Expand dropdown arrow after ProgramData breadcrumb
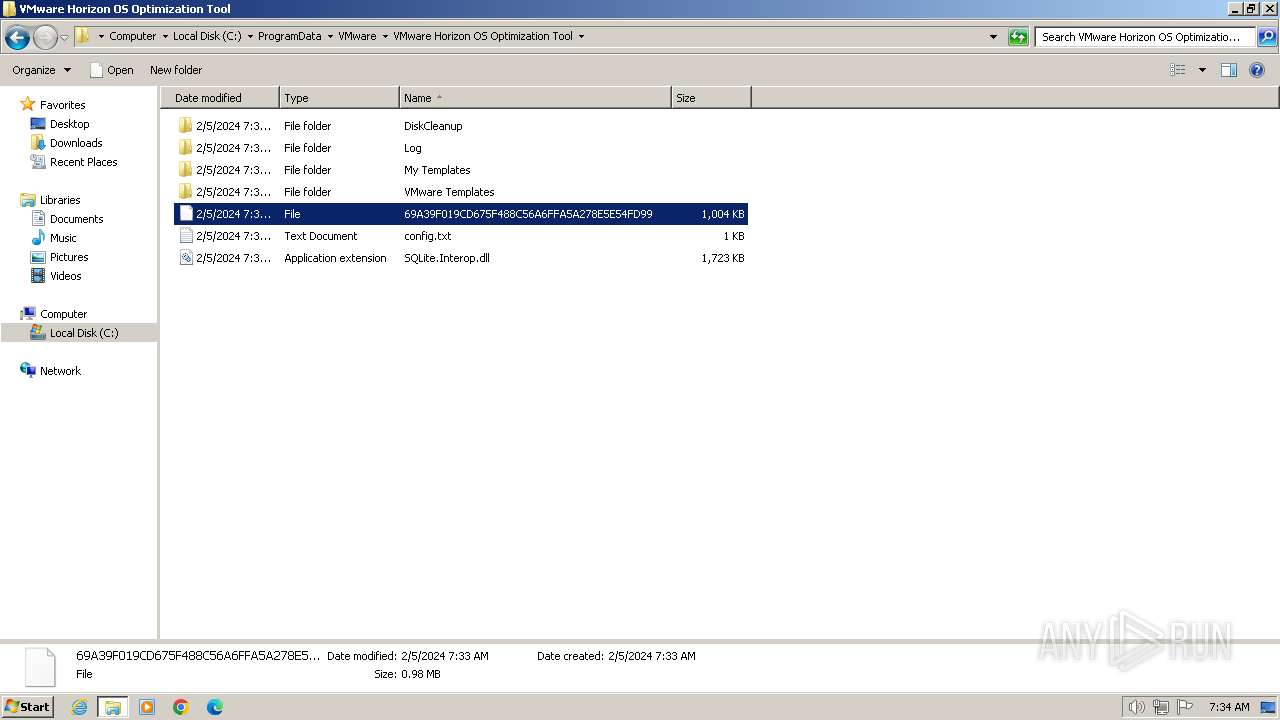The image size is (1280, 720). pos(330,36)
